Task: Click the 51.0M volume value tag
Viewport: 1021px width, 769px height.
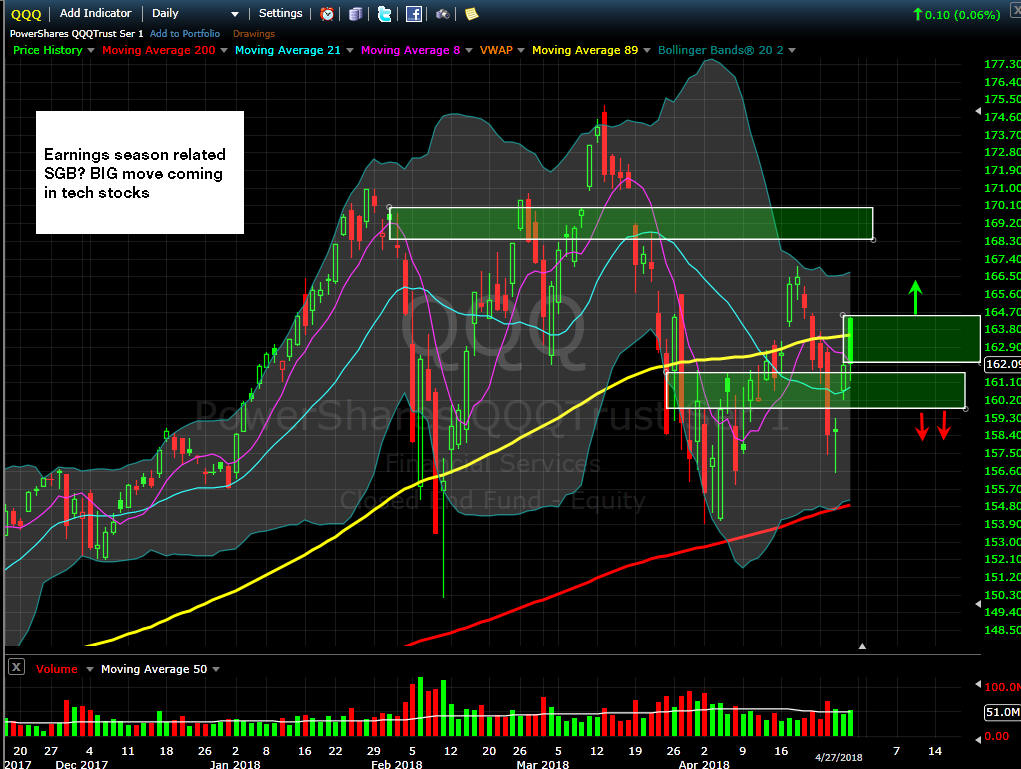Action: (1001, 712)
